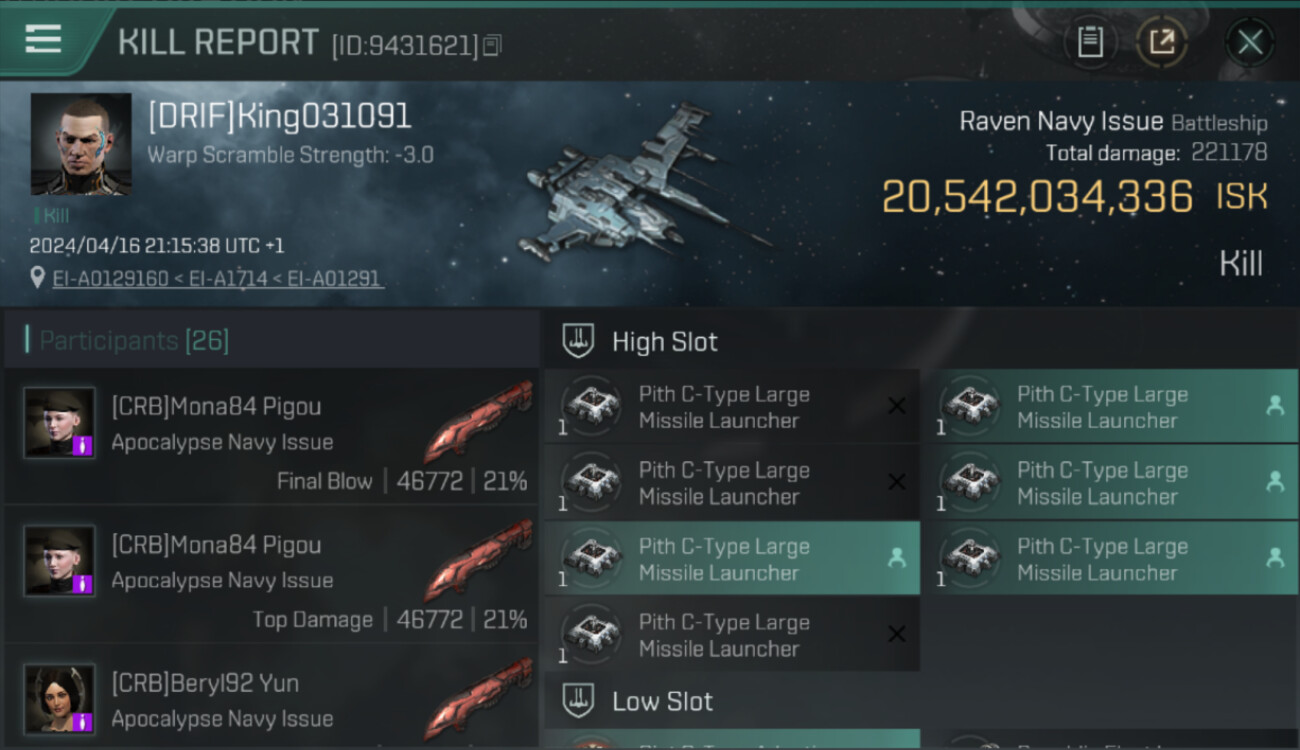This screenshot has height=750, width=1300.
Task: Open the hamburger menu beside Kill Report
Action: tap(43, 40)
